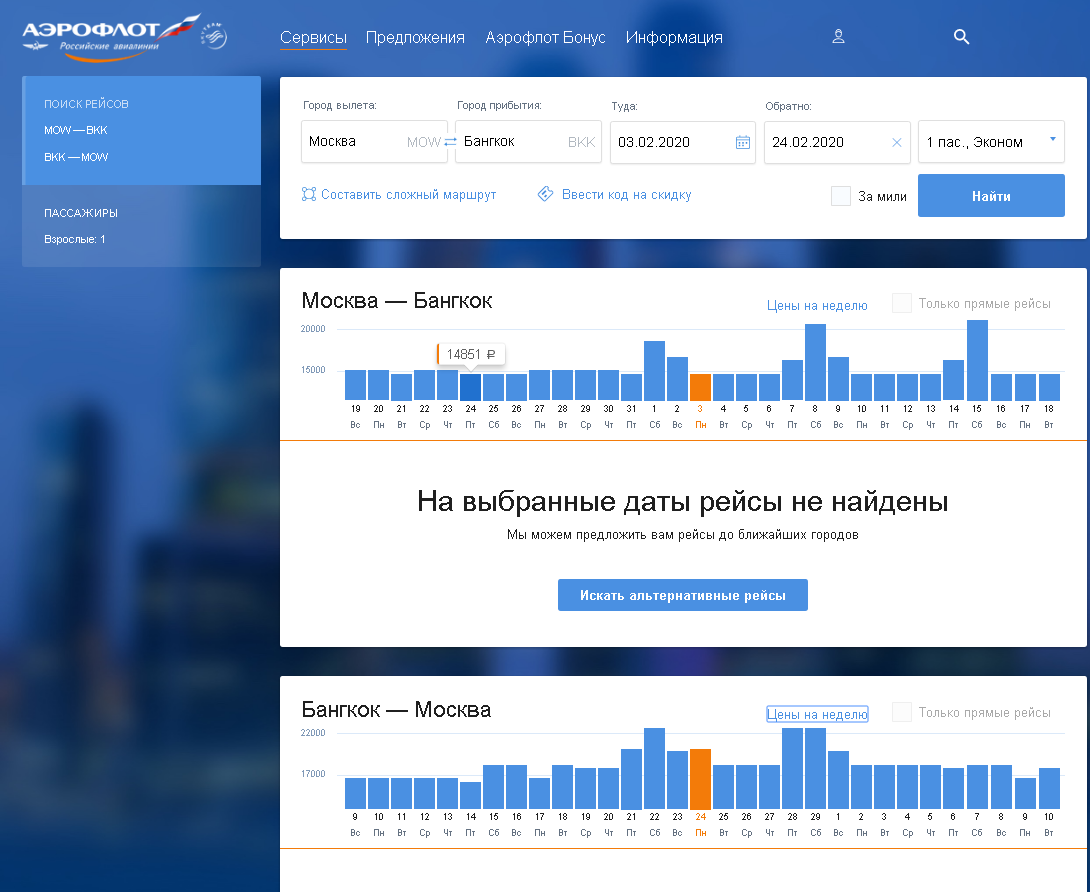Open Предложения menu
Viewport: 1090px width, 892px height.
tap(415, 38)
